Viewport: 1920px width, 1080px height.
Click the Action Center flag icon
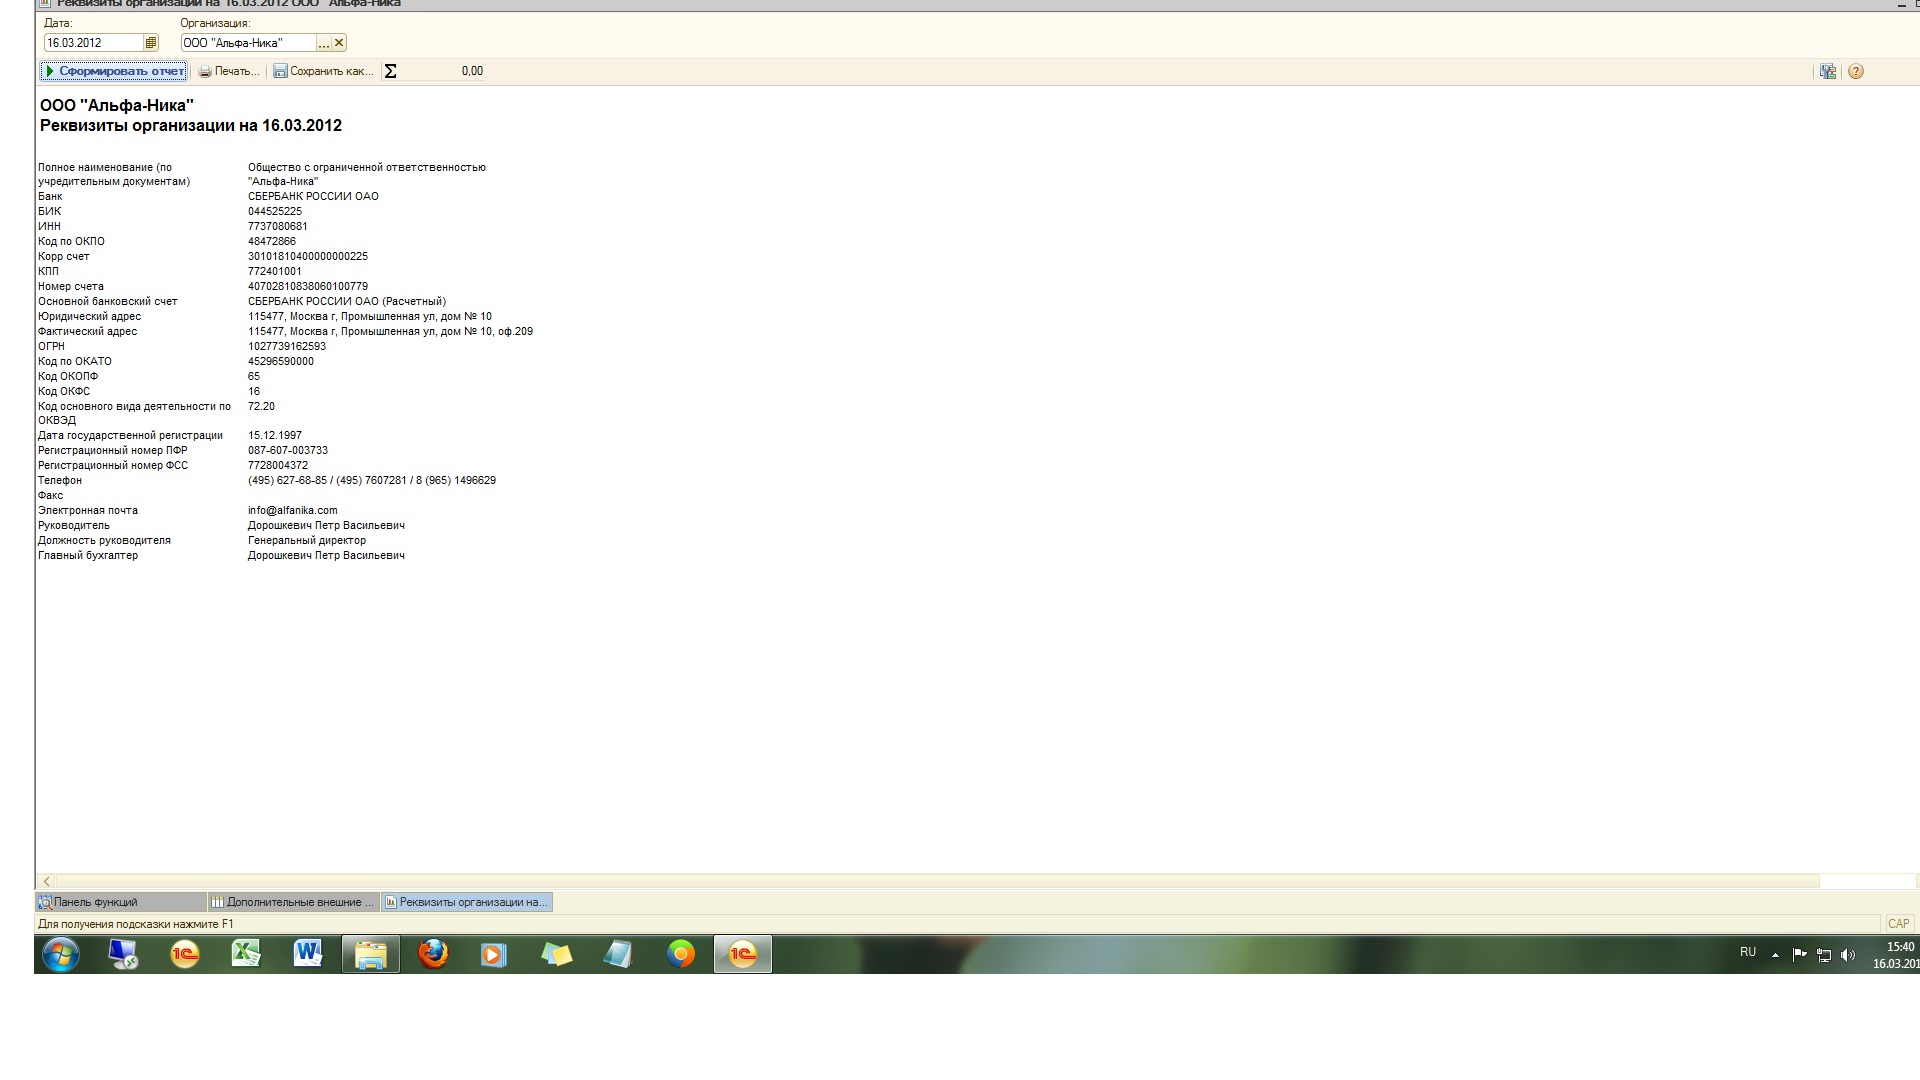click(x=1800, y=955)
